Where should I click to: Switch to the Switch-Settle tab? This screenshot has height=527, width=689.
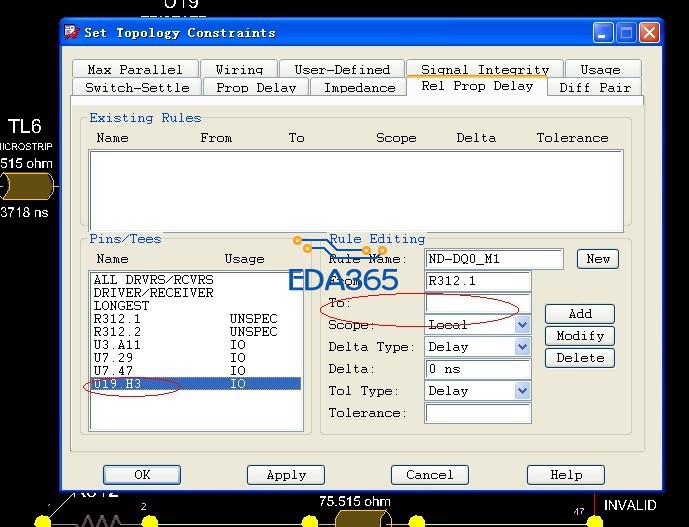pyautogui.click(x=137, y=87)
